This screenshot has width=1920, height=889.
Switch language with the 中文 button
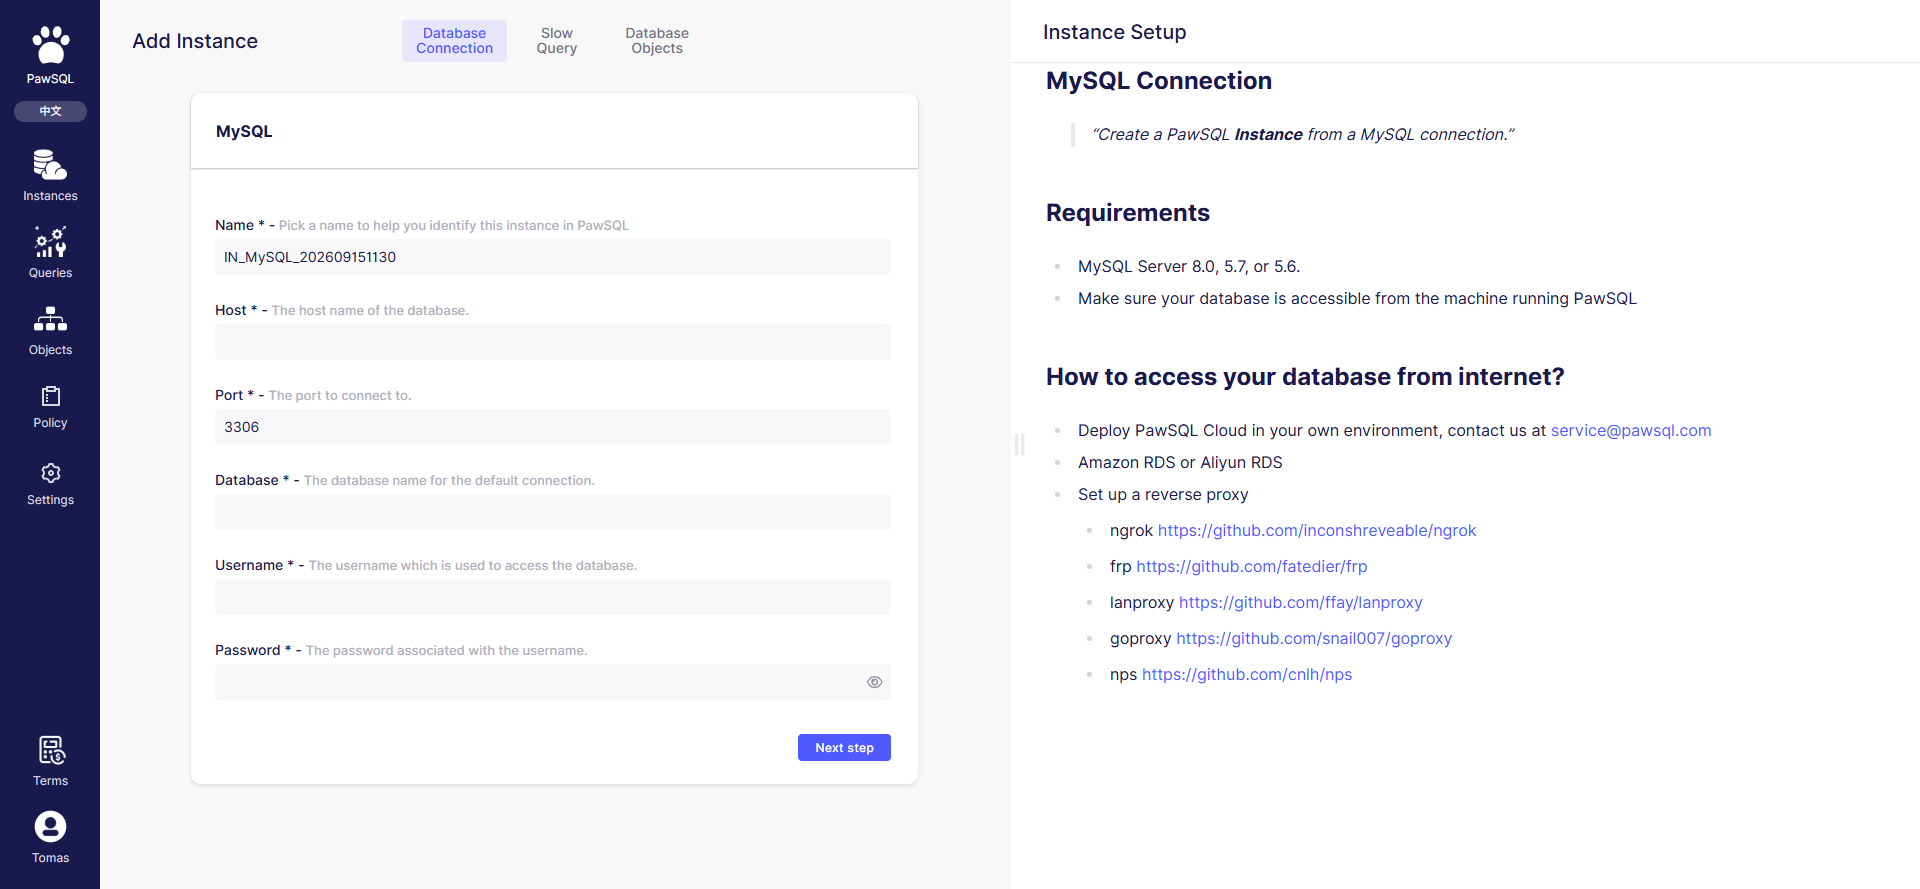click(50, 111)
